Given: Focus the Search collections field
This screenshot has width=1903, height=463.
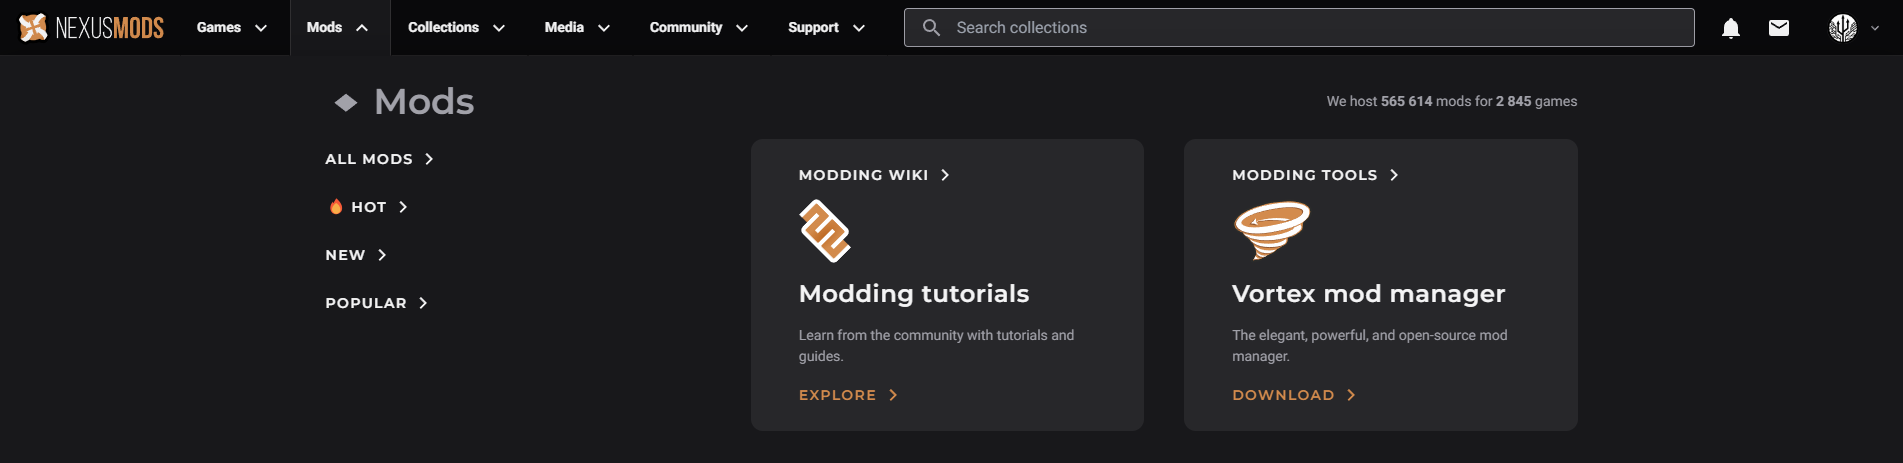Looking at the screenshot, I should pyautogui.click(x=1299, y=28).
